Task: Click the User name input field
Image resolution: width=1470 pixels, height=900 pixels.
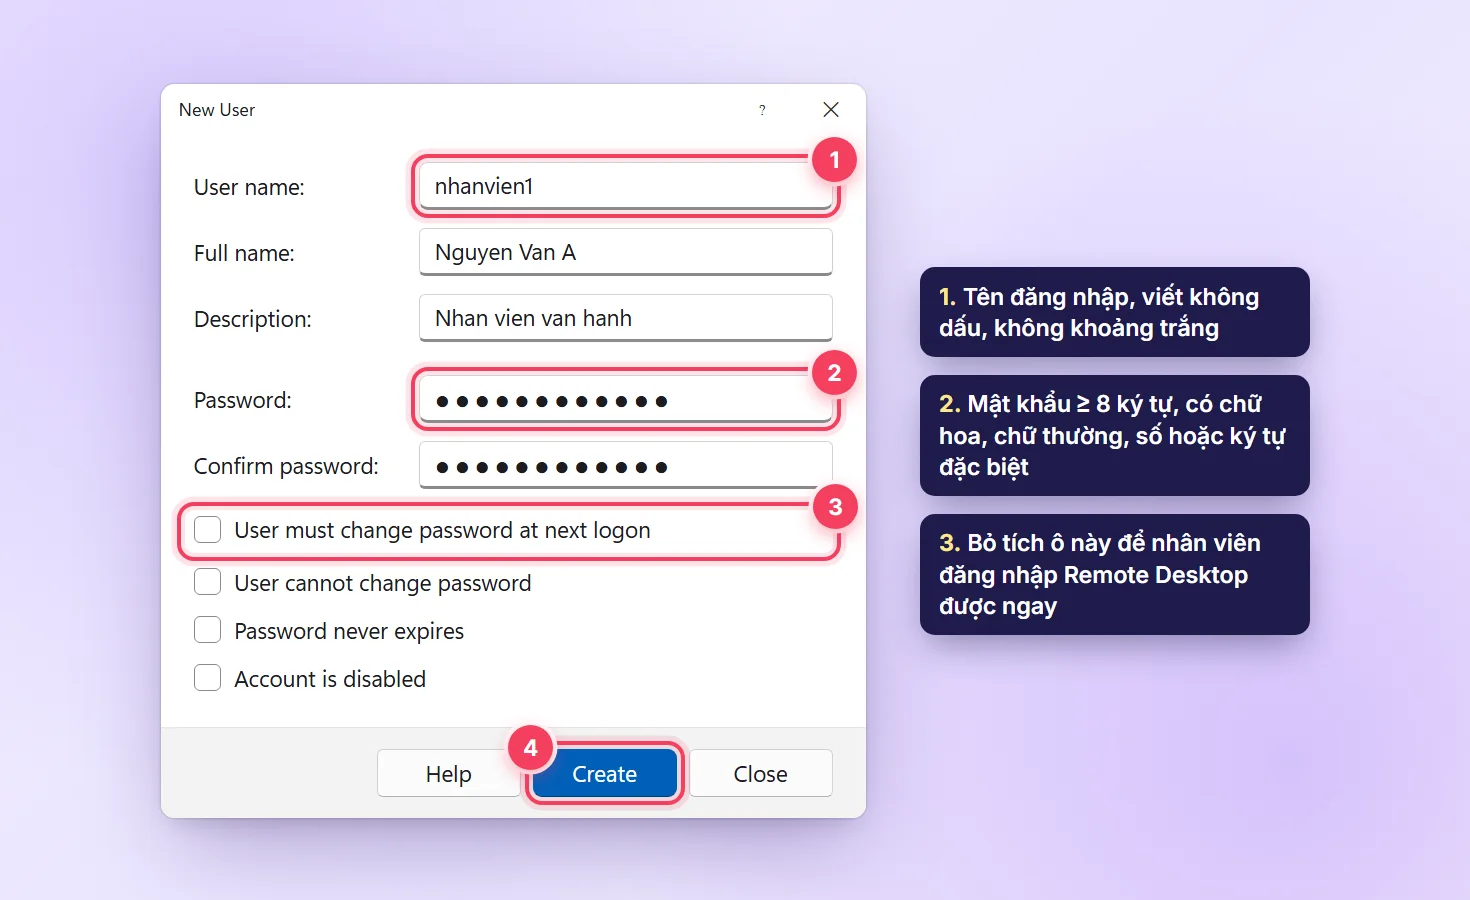Action: (x=625, y=186)
